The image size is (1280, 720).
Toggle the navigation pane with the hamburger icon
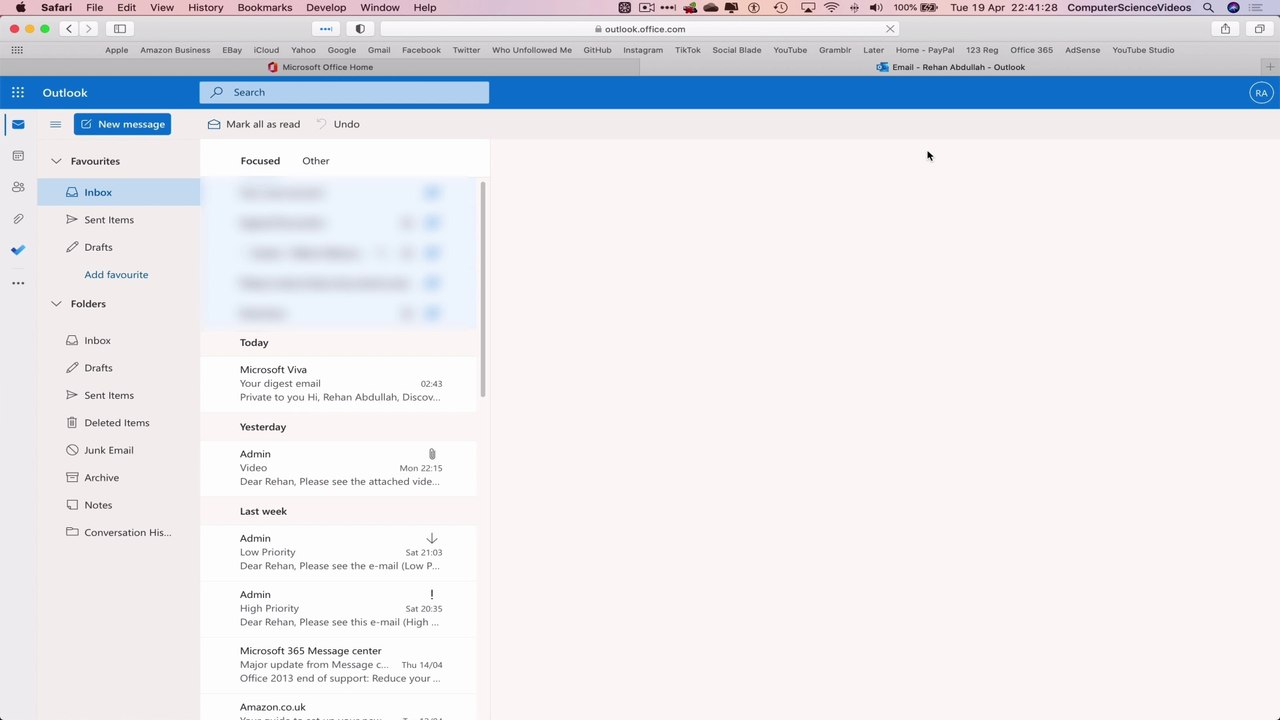(55, 124)
